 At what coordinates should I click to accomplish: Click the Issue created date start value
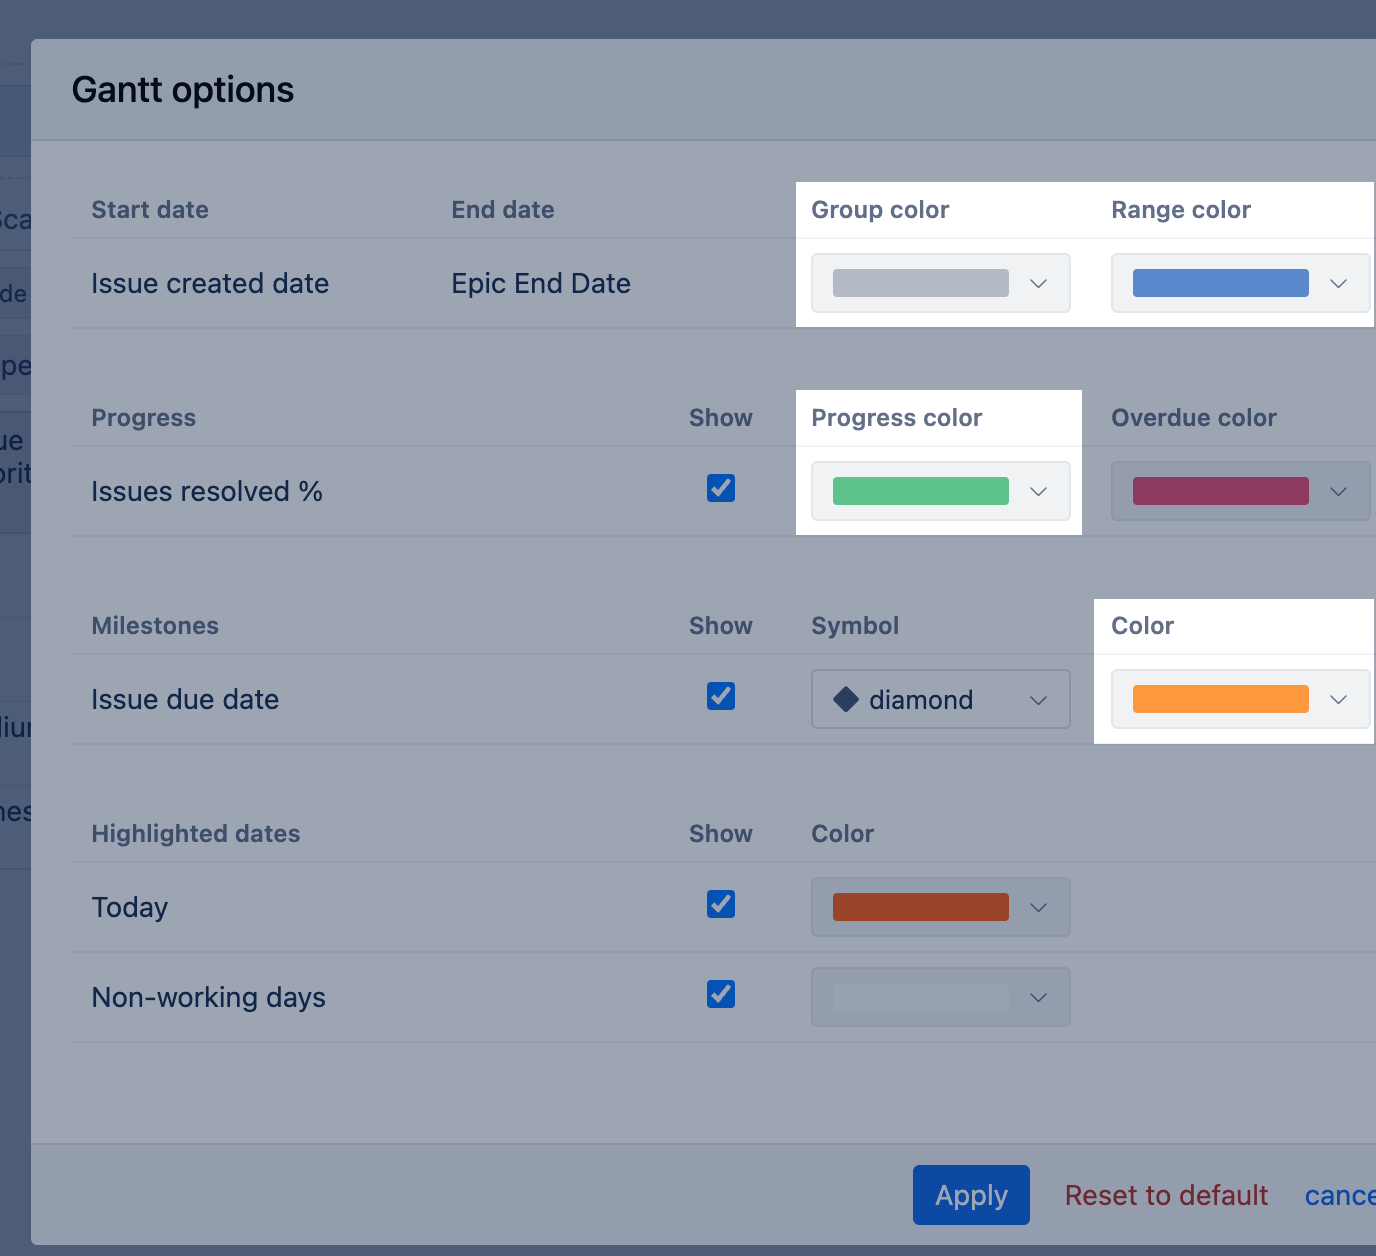[210, 283]
